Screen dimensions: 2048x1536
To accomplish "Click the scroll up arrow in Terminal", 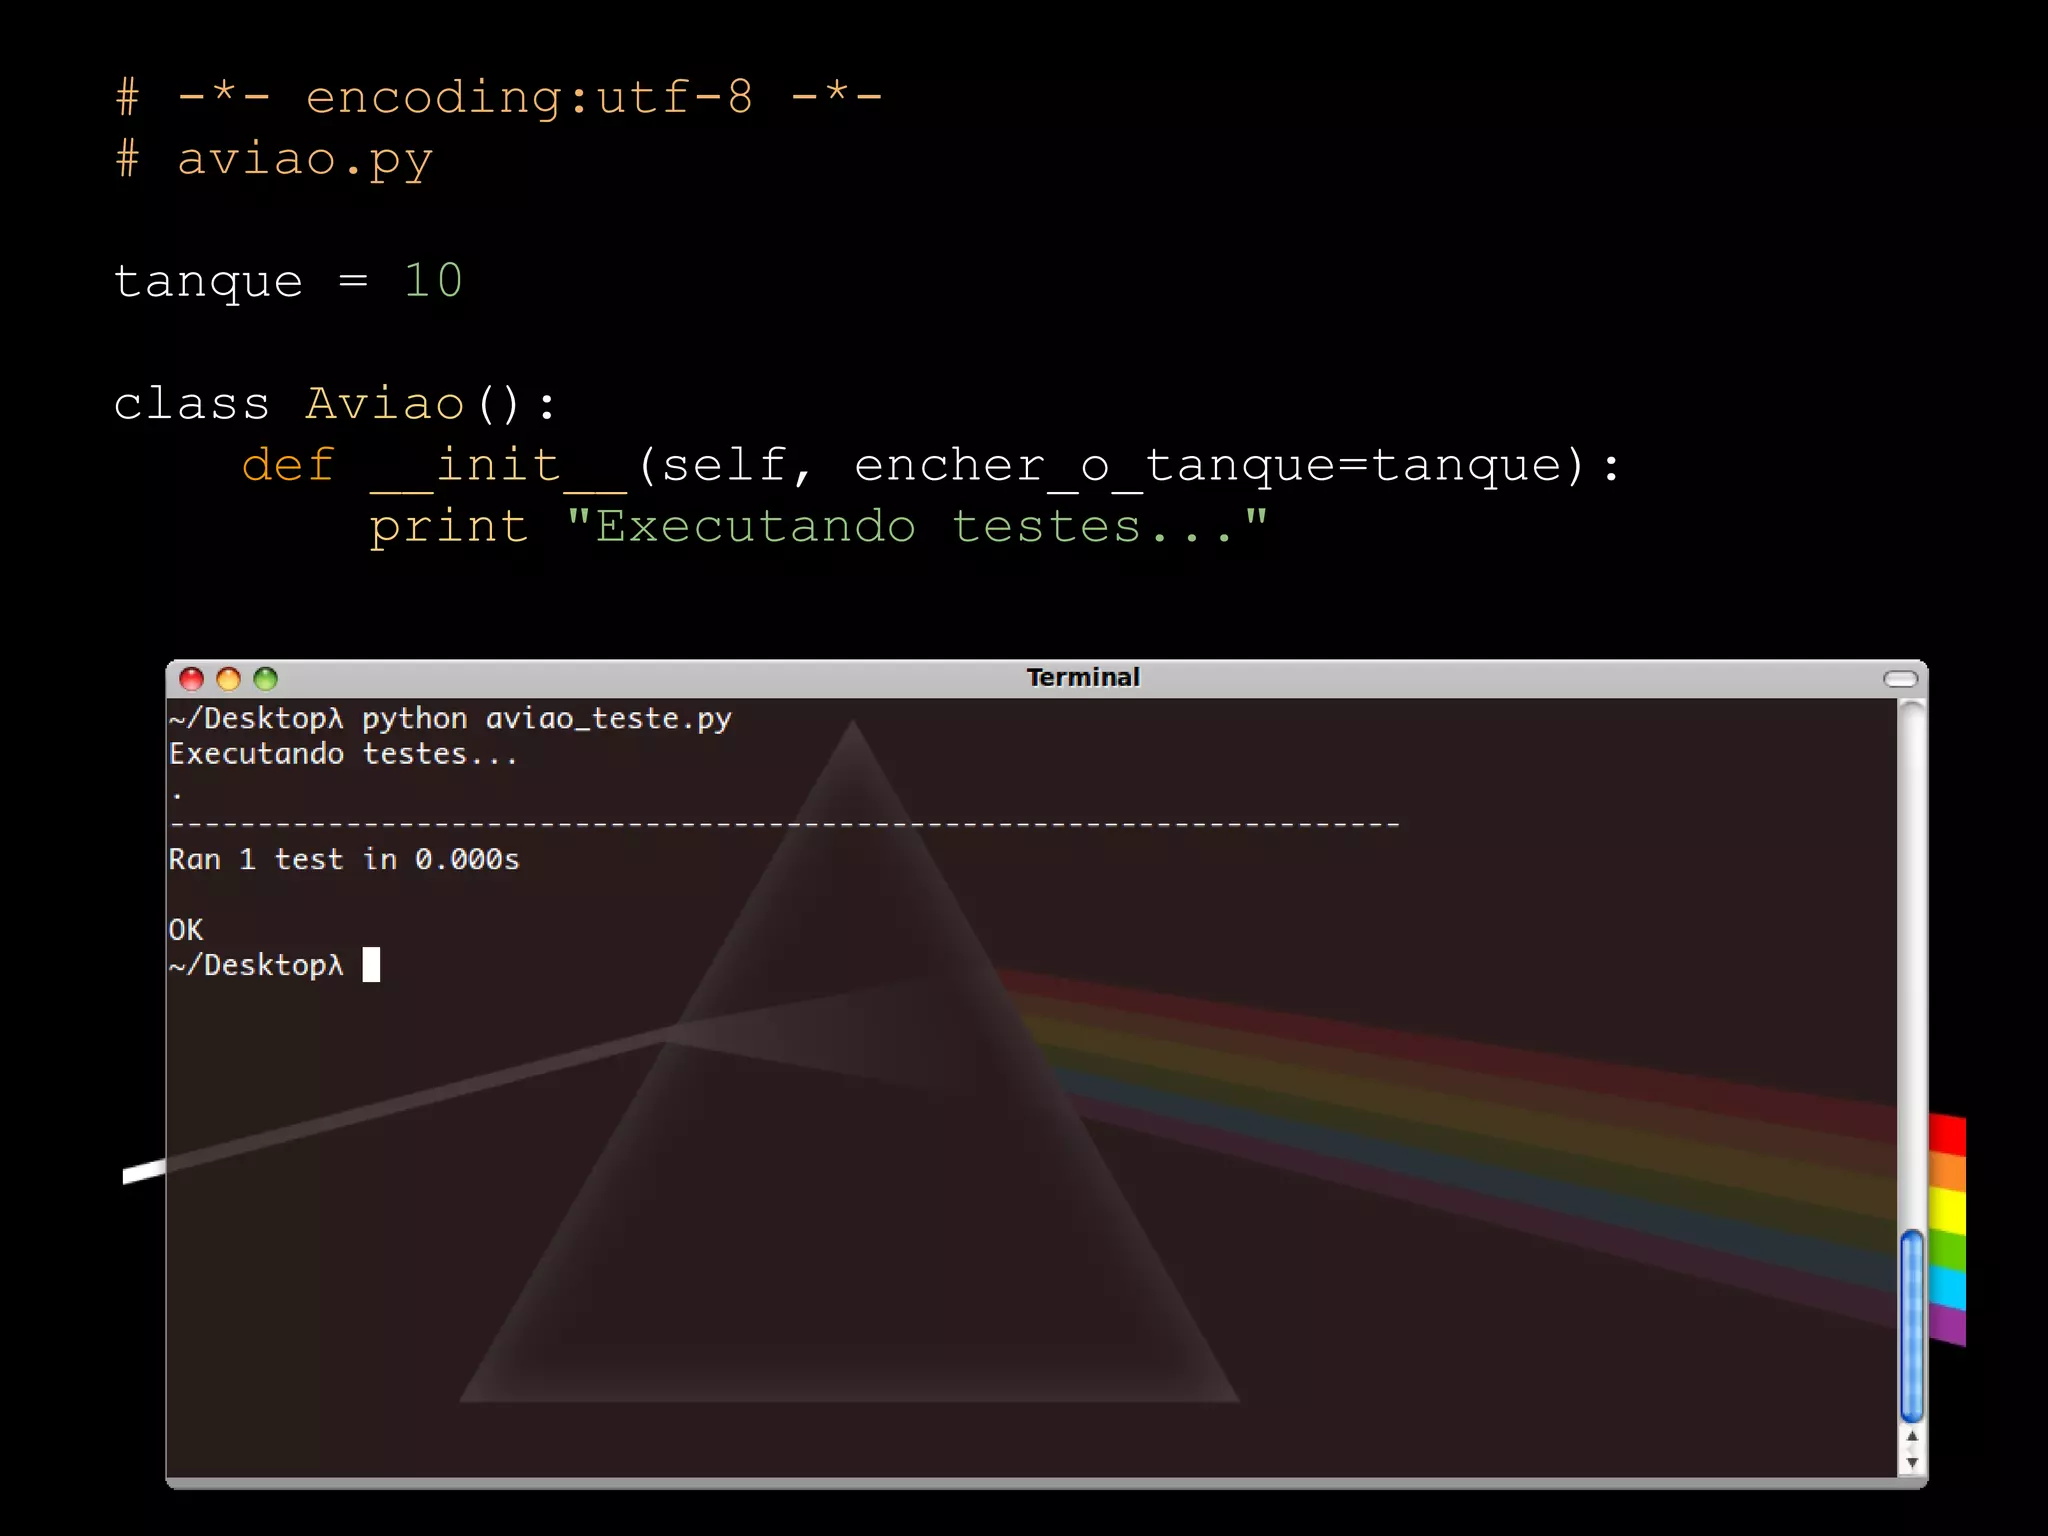I will 1912,1438.
